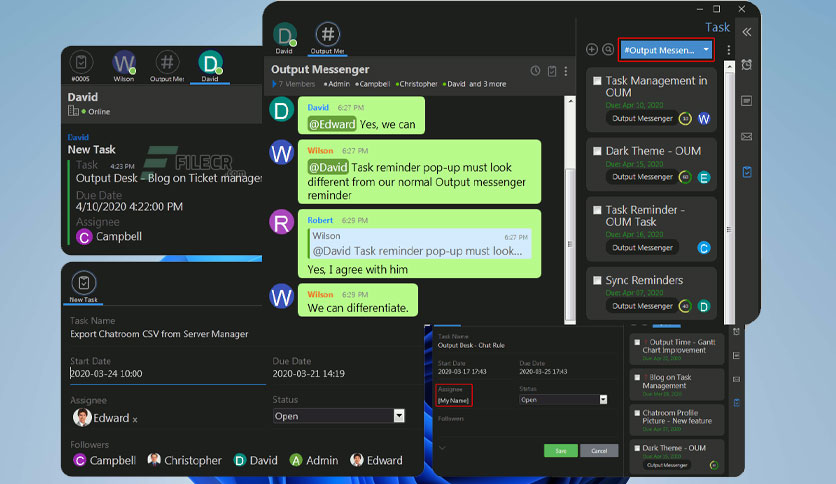
Task: Click the task list scrollbar up arrow
Action: pyautogui.click(x=729, y=66)
